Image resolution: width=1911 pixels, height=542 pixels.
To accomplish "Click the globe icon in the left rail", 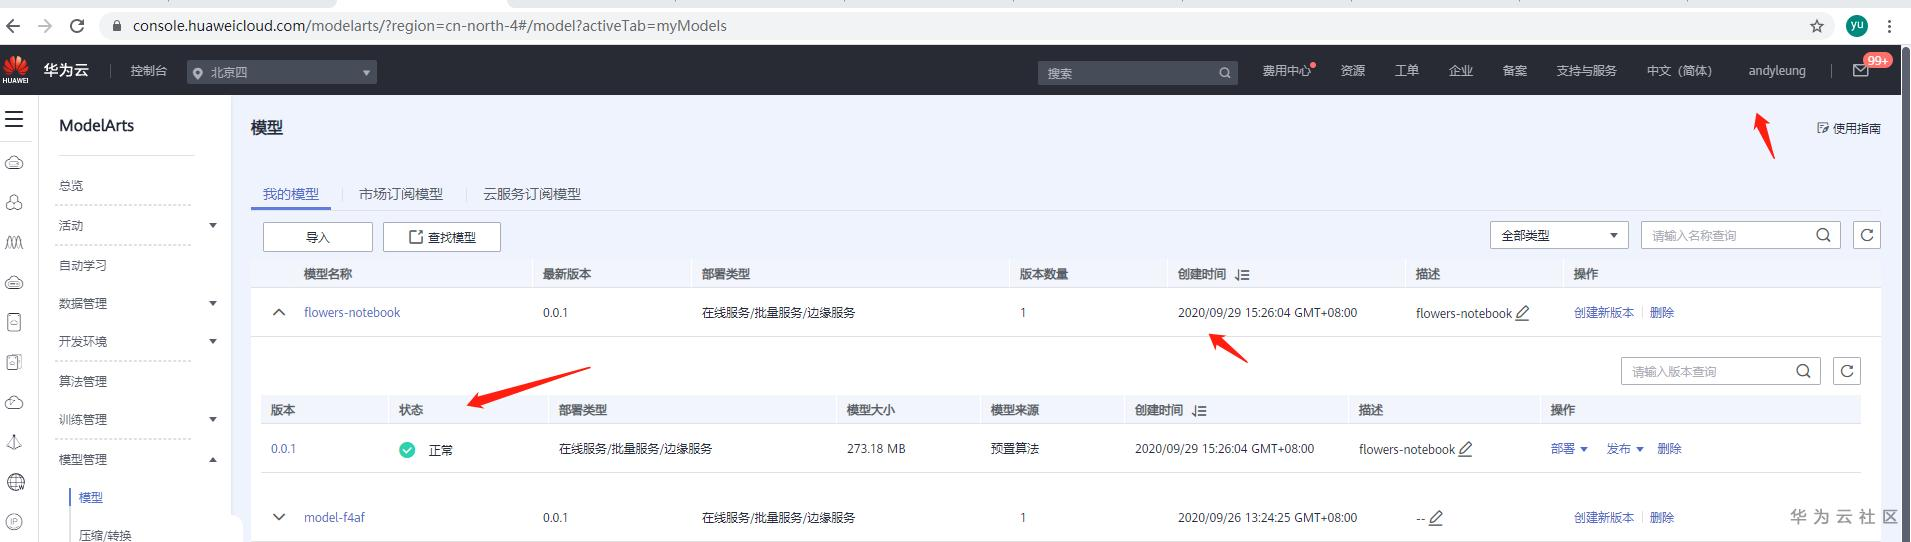I will click(x=15, y=482).
